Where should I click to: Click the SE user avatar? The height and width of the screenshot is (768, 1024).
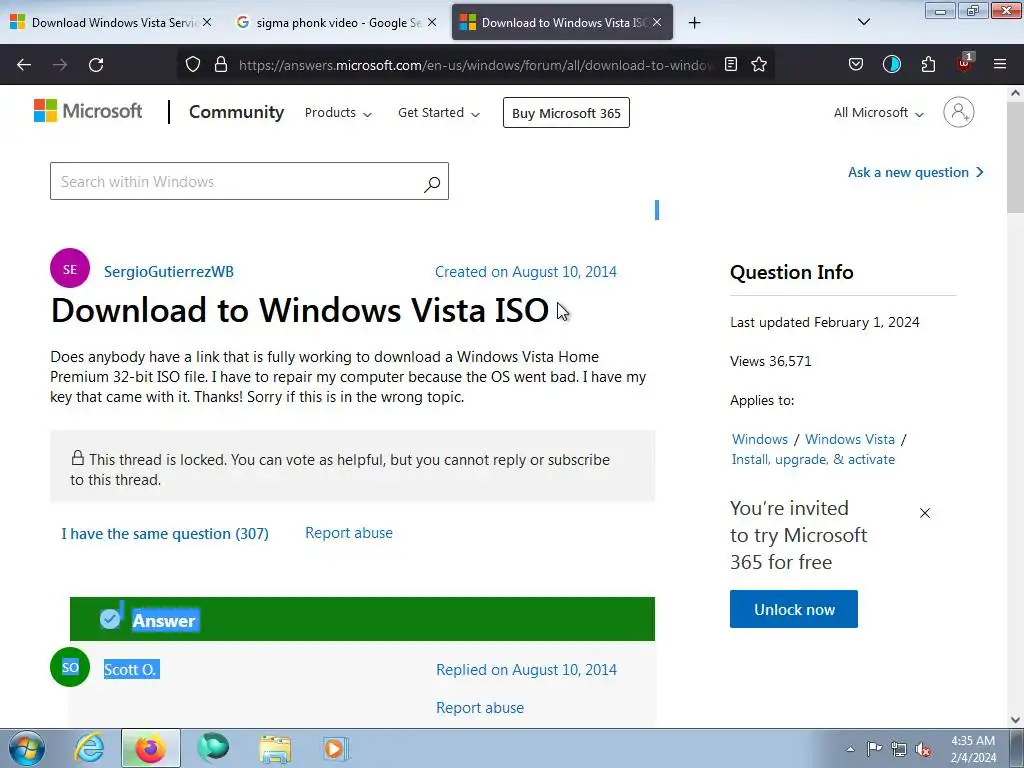pyautogui.click(x=70, y=268)
